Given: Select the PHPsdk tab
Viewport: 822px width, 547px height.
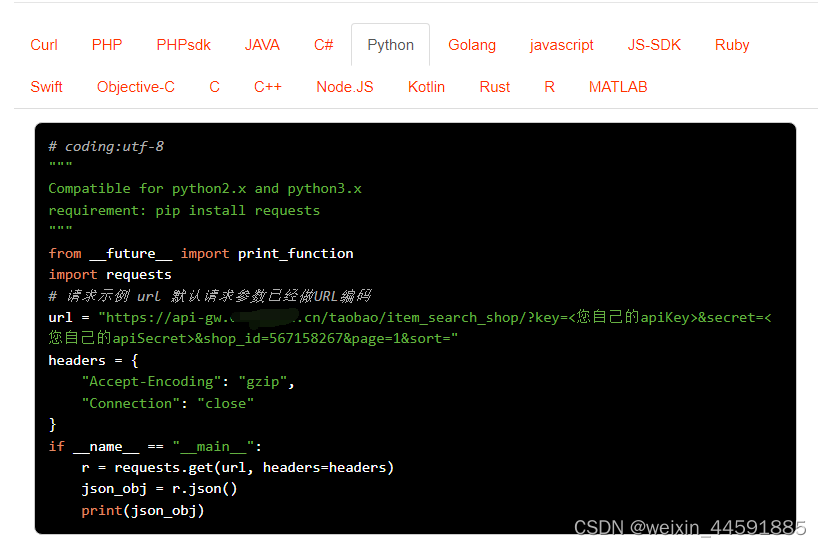Looking at the screenshot, I should click(x=183, y=45).
